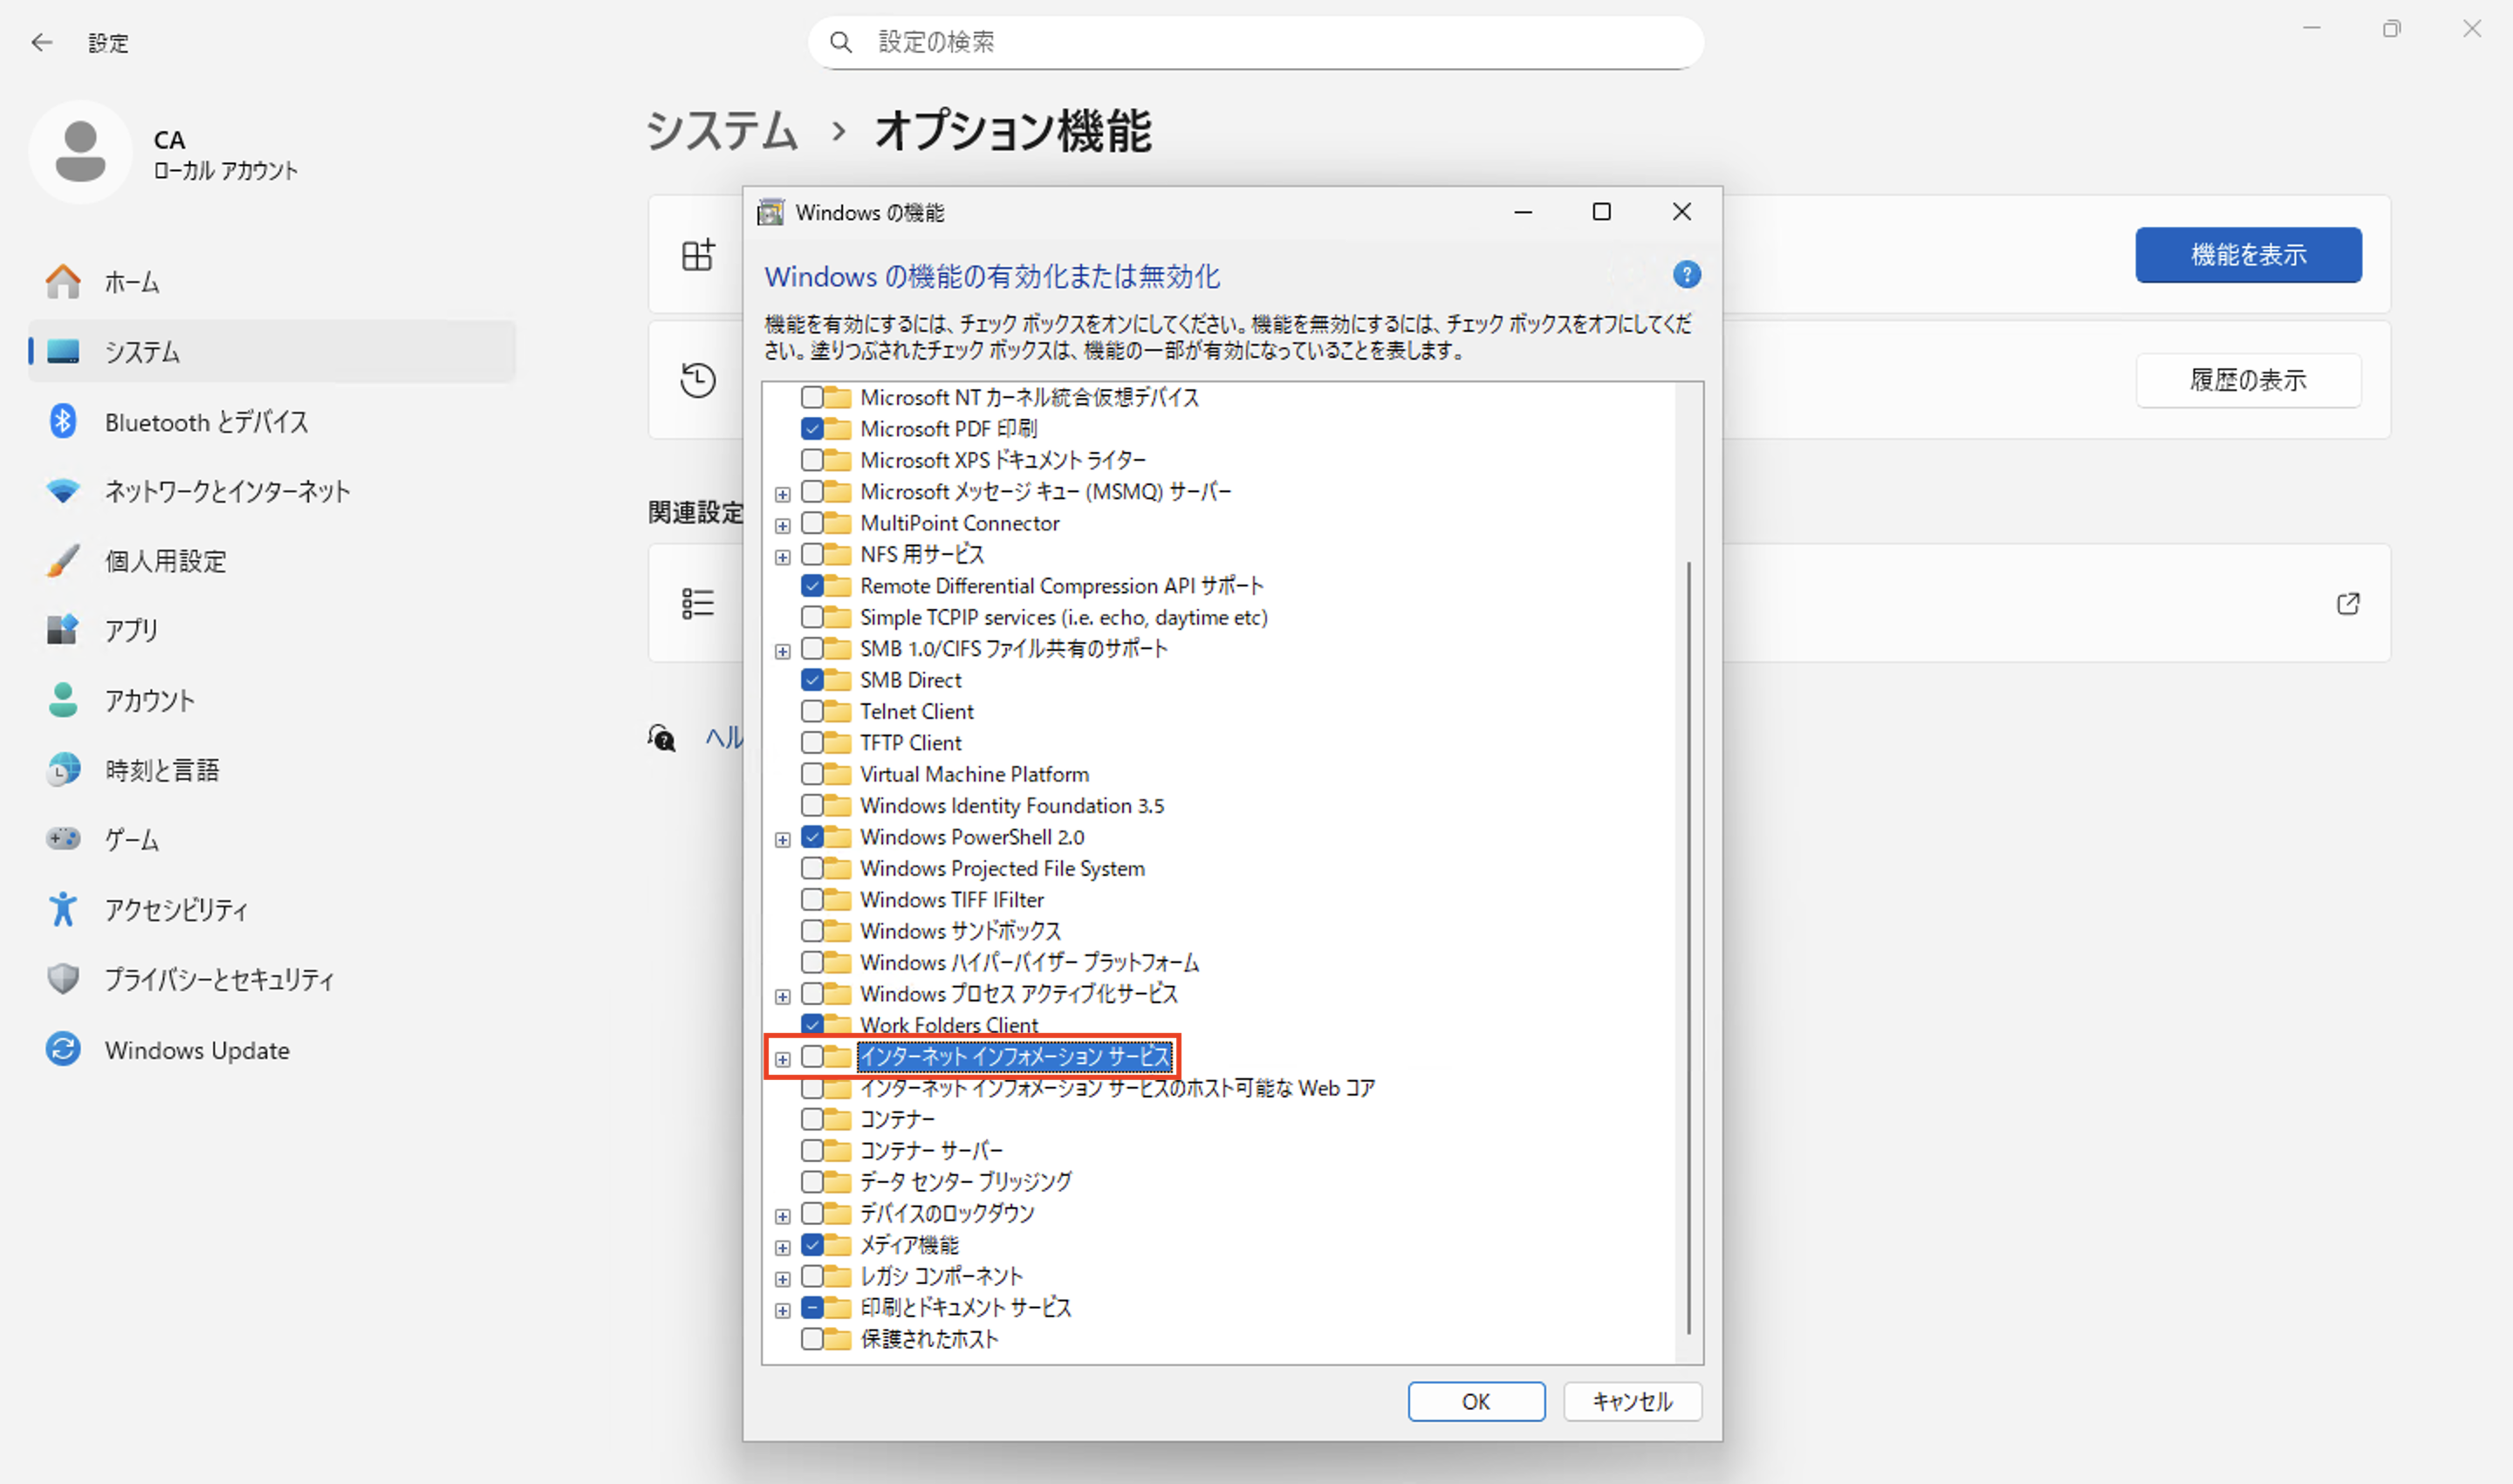2513x1484 pixels.
Task: Uncheck Microsoft PDF 印刷 checkbox
Action: tap(812, 429)
